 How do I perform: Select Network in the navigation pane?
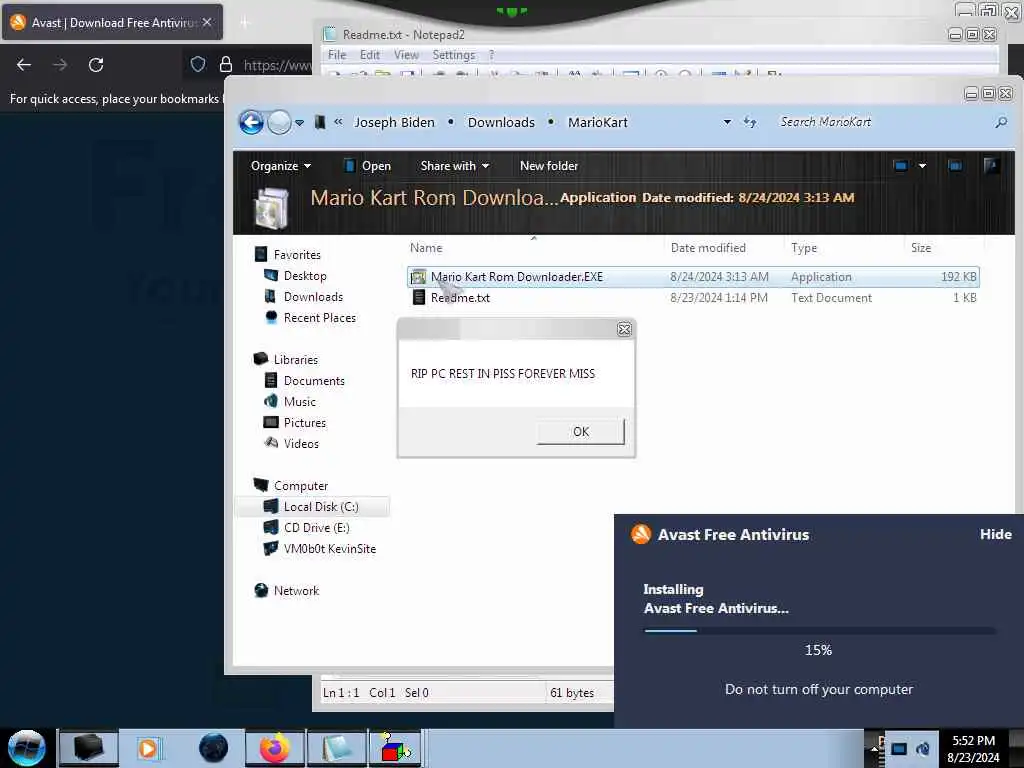(296, 590)
